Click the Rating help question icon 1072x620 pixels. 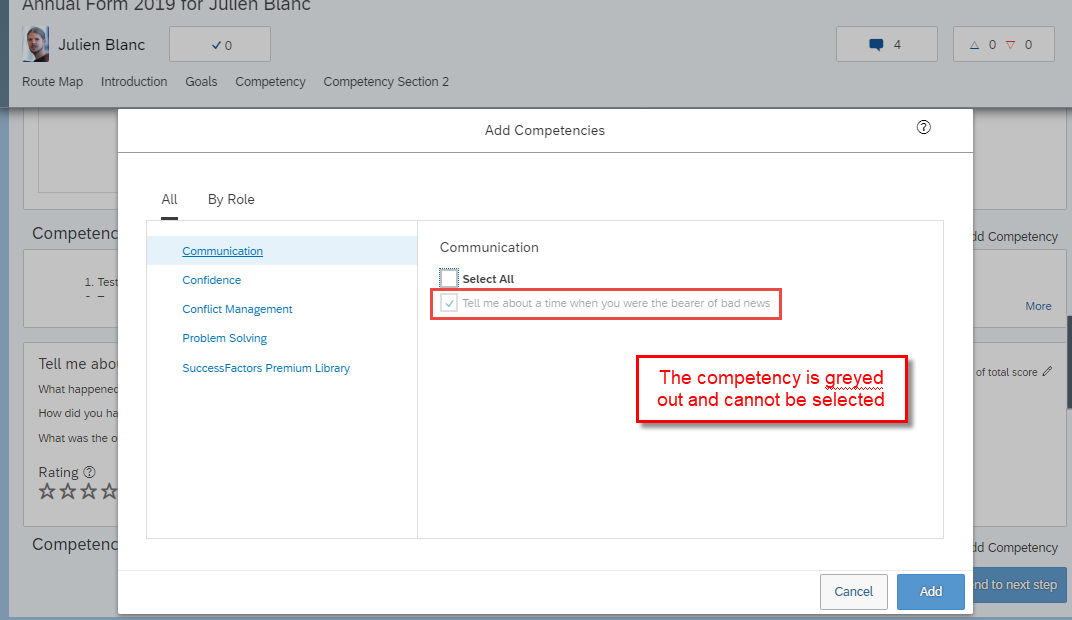coord(90,472)
